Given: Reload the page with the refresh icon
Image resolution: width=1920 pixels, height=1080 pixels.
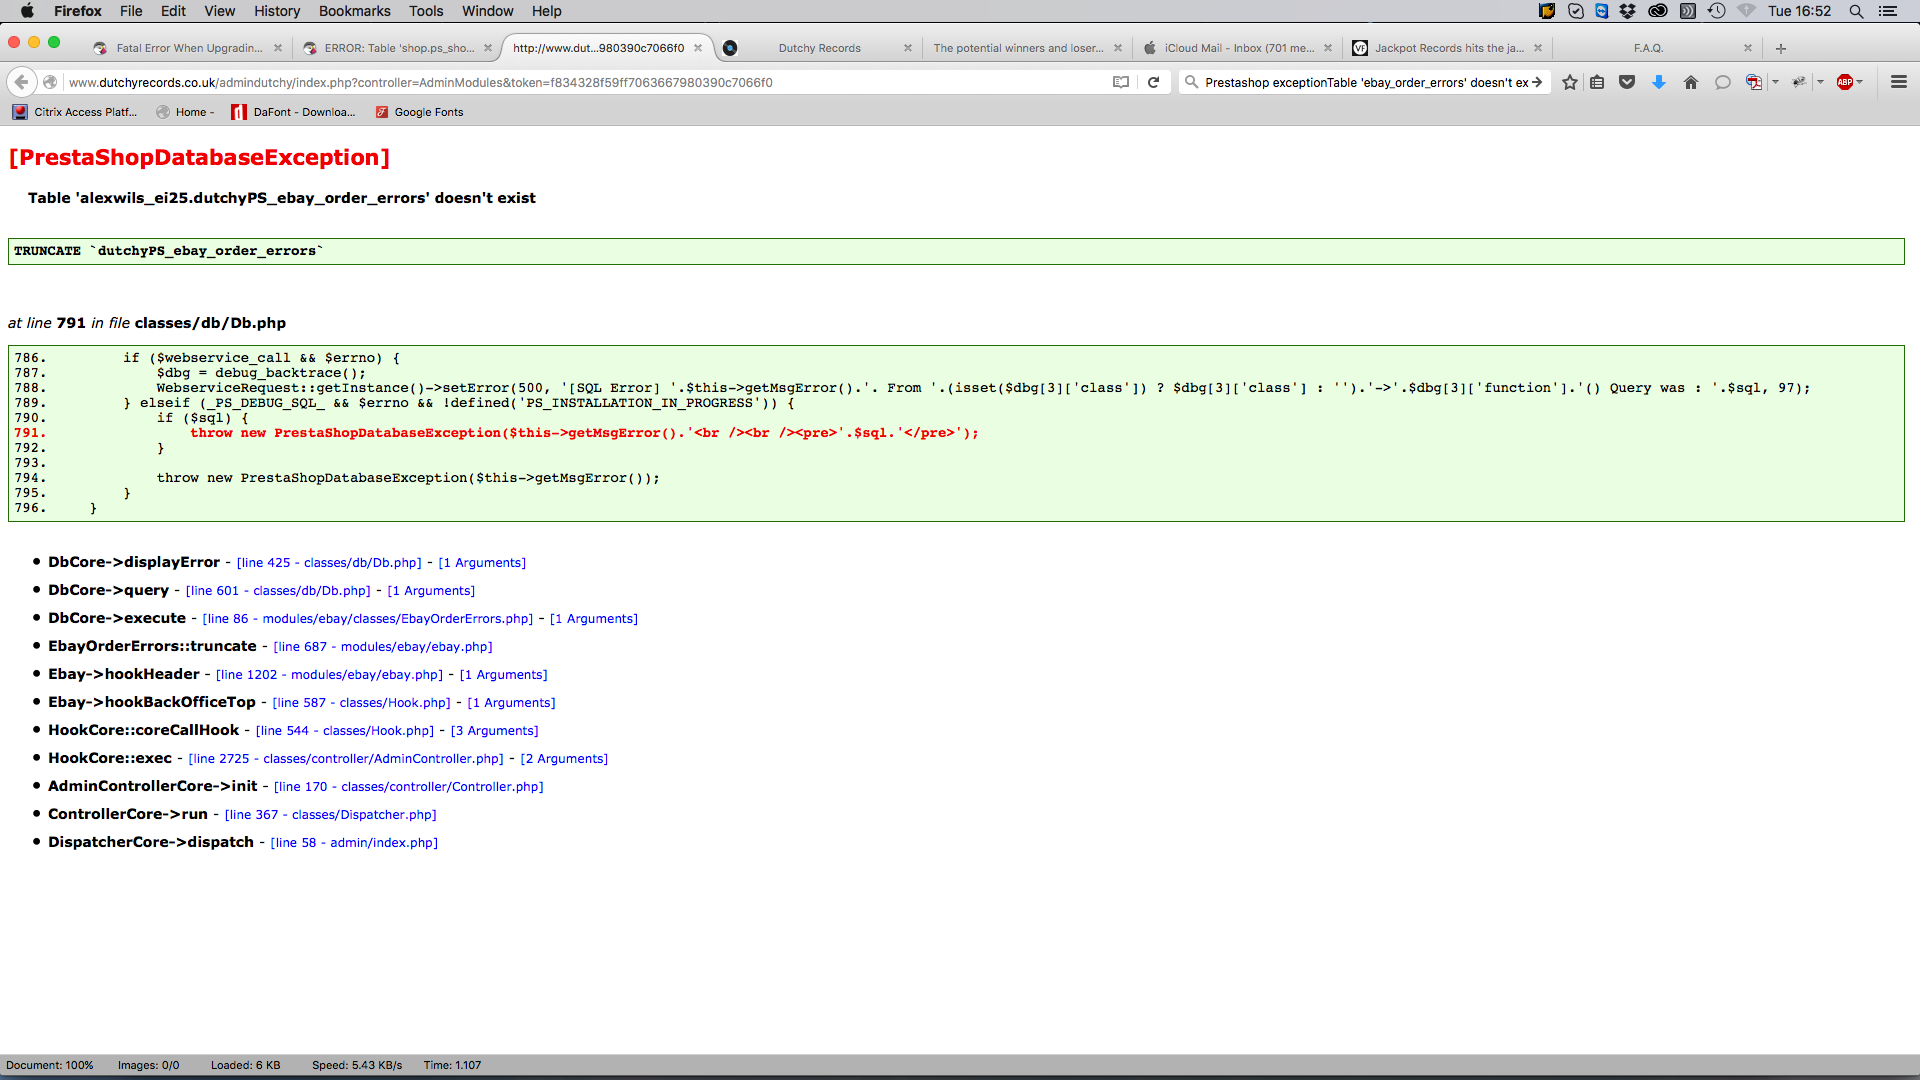Looking at the screenshot, I should pyautogui.click(x=1153, y=82).
